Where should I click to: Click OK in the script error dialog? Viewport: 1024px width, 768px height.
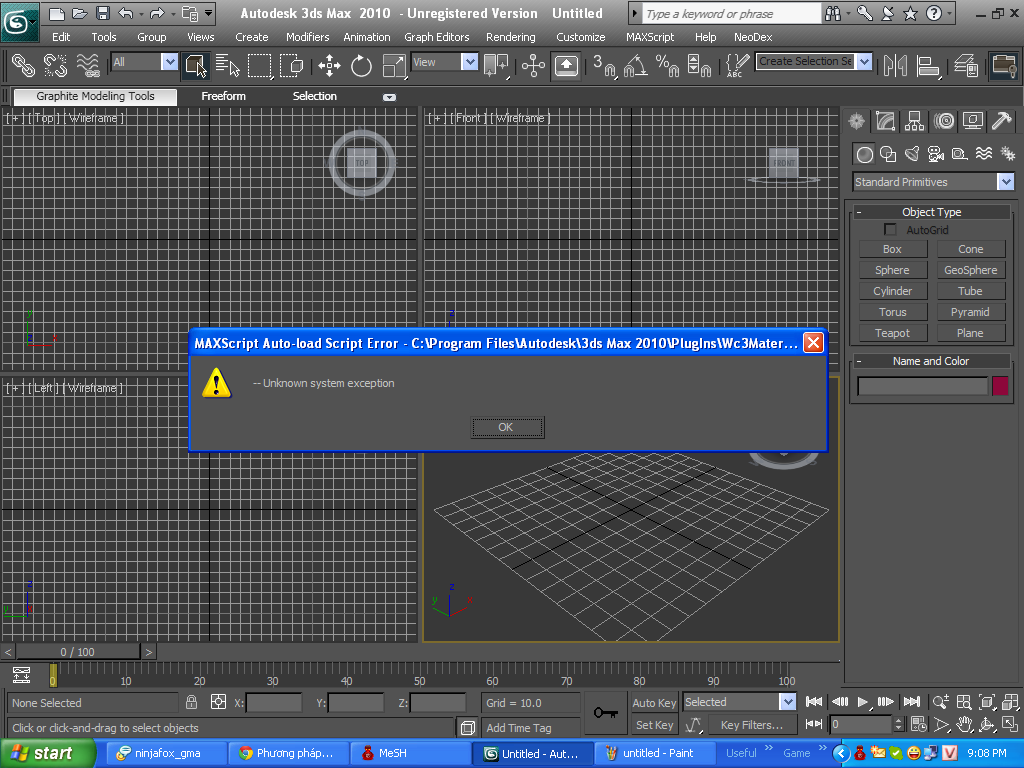click(x=507, y=427)
